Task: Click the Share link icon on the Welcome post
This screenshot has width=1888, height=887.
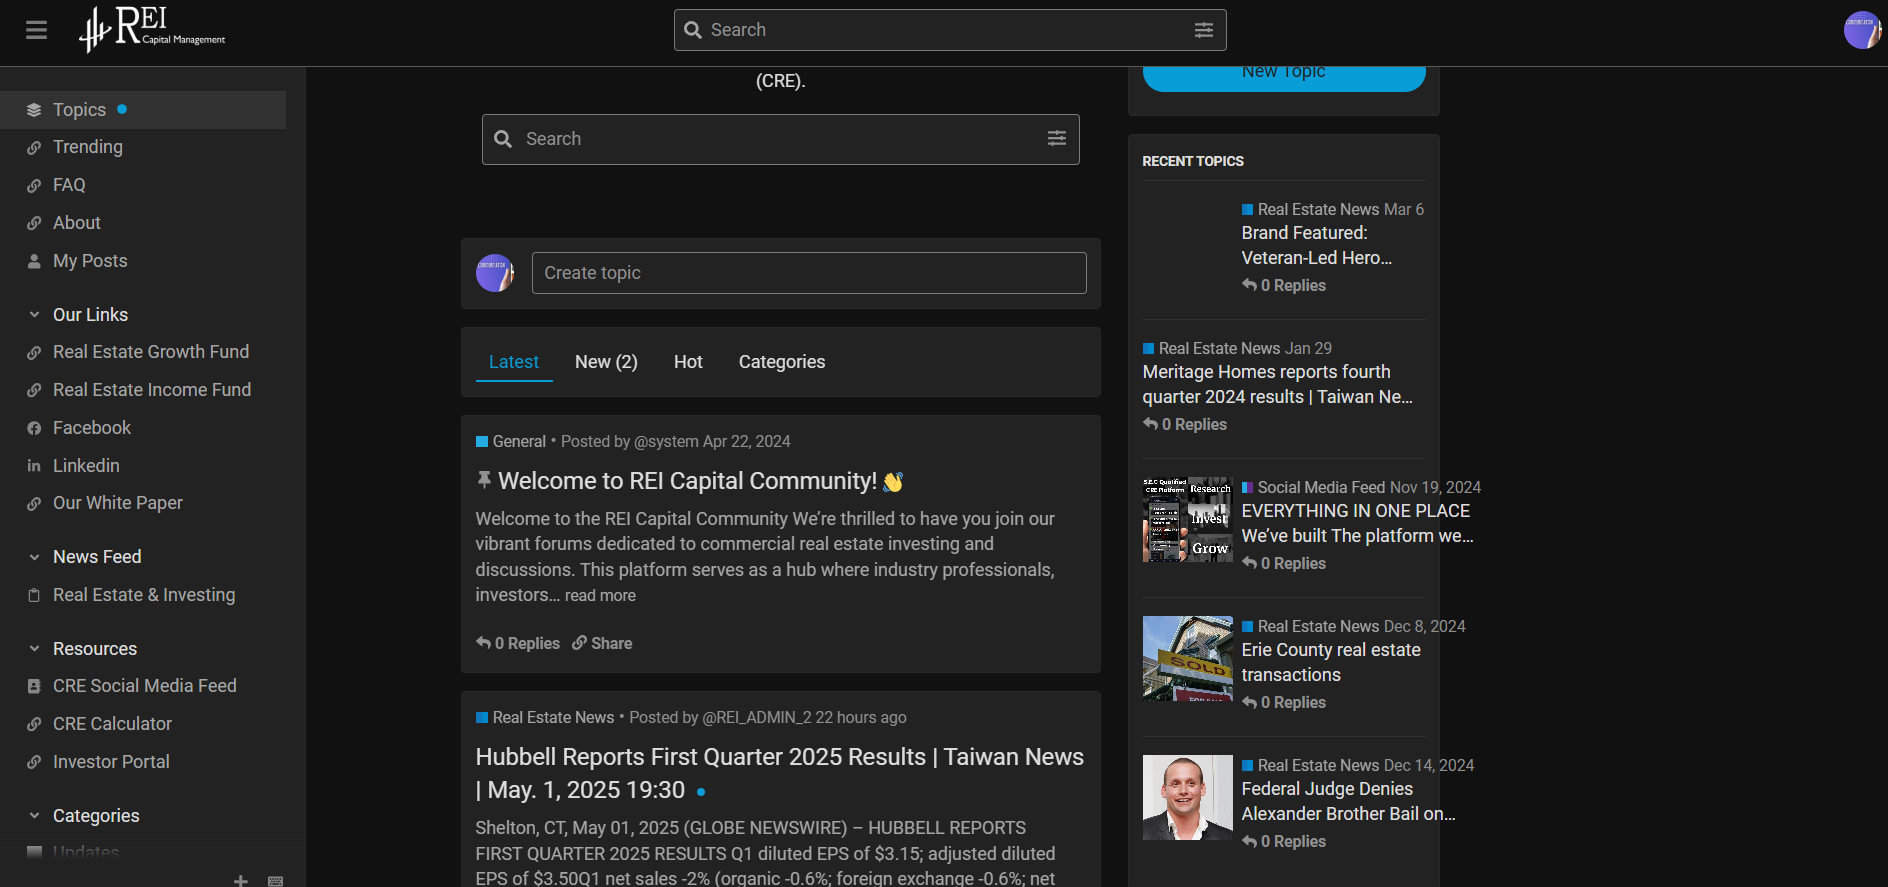Action: click(579, 643)
